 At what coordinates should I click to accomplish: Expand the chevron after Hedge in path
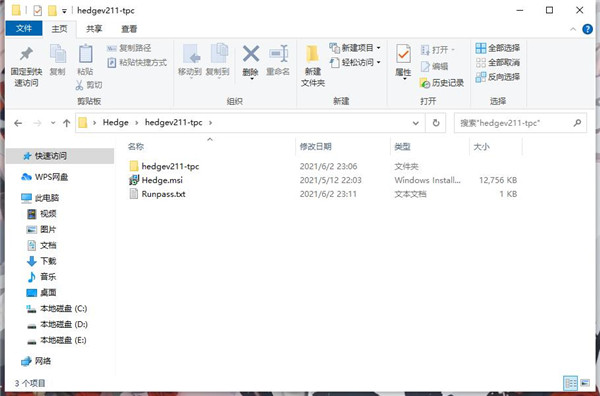(x=137, y=123)
